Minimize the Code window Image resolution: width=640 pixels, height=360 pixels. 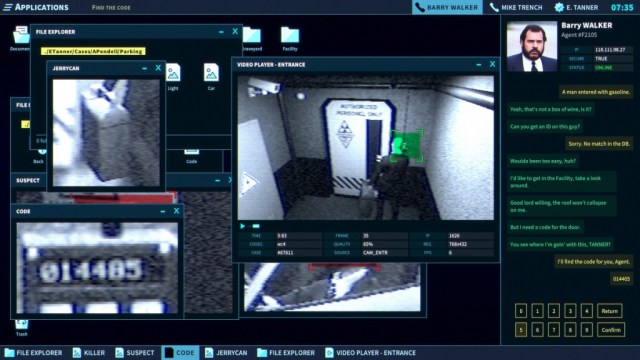(163, 211)
